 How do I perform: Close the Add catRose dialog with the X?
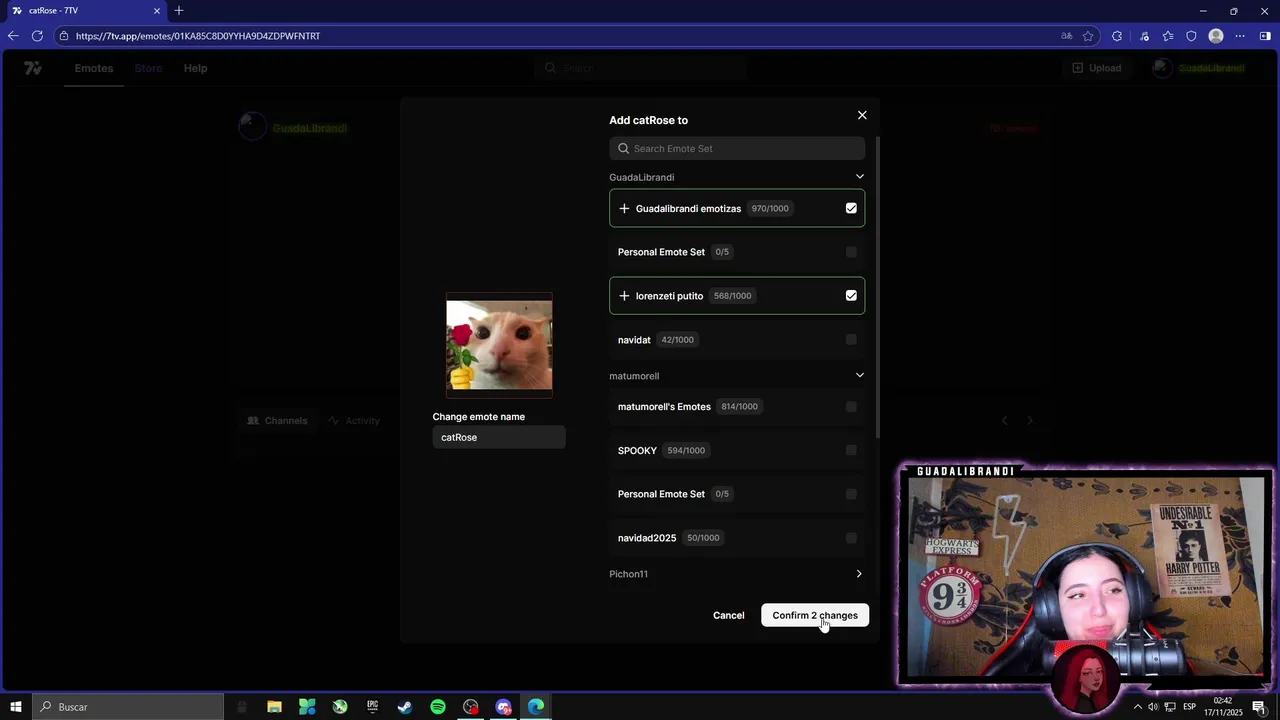pos(862,115)
